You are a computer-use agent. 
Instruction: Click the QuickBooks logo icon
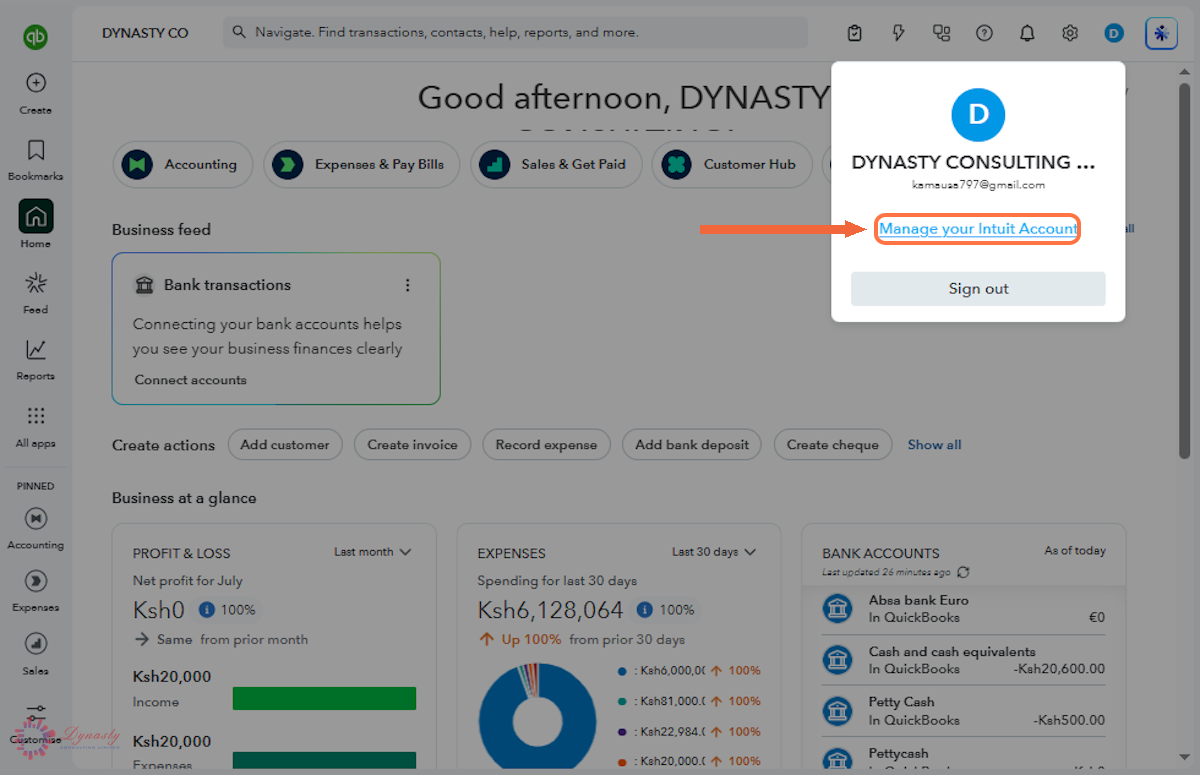(36, 37)
